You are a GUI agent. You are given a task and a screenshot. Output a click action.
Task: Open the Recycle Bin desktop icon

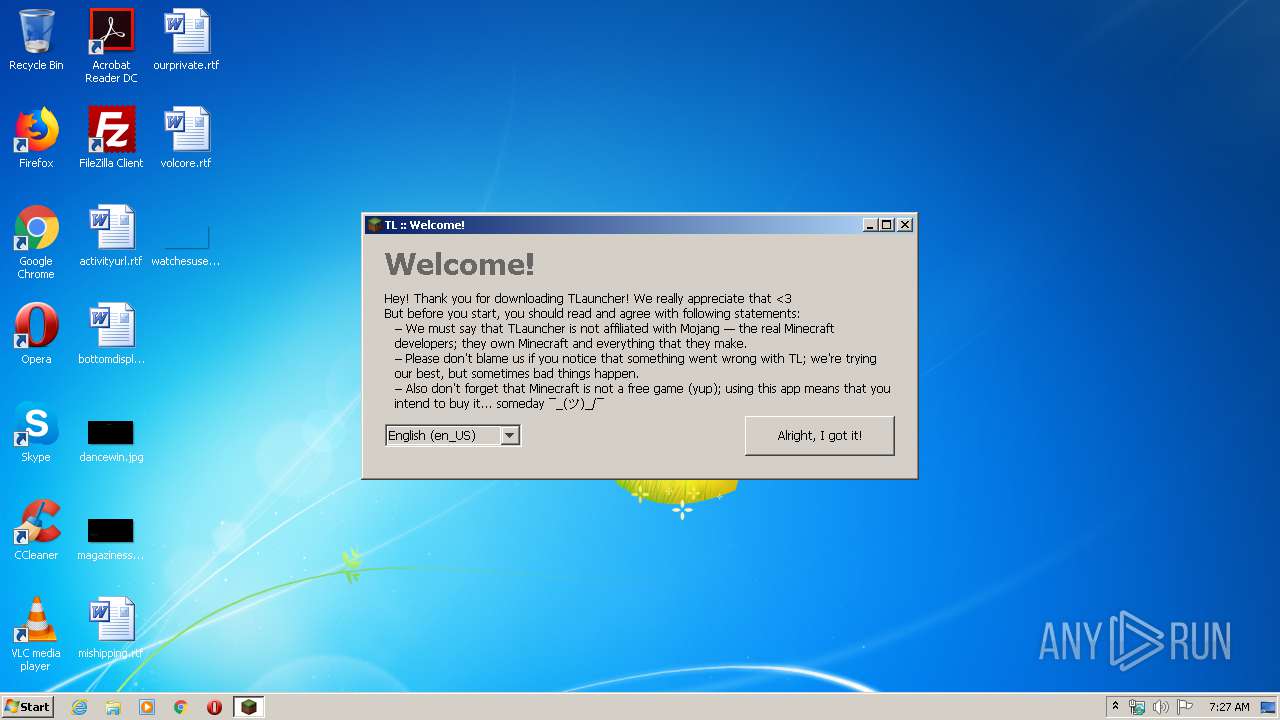click(x=36, y=40)
